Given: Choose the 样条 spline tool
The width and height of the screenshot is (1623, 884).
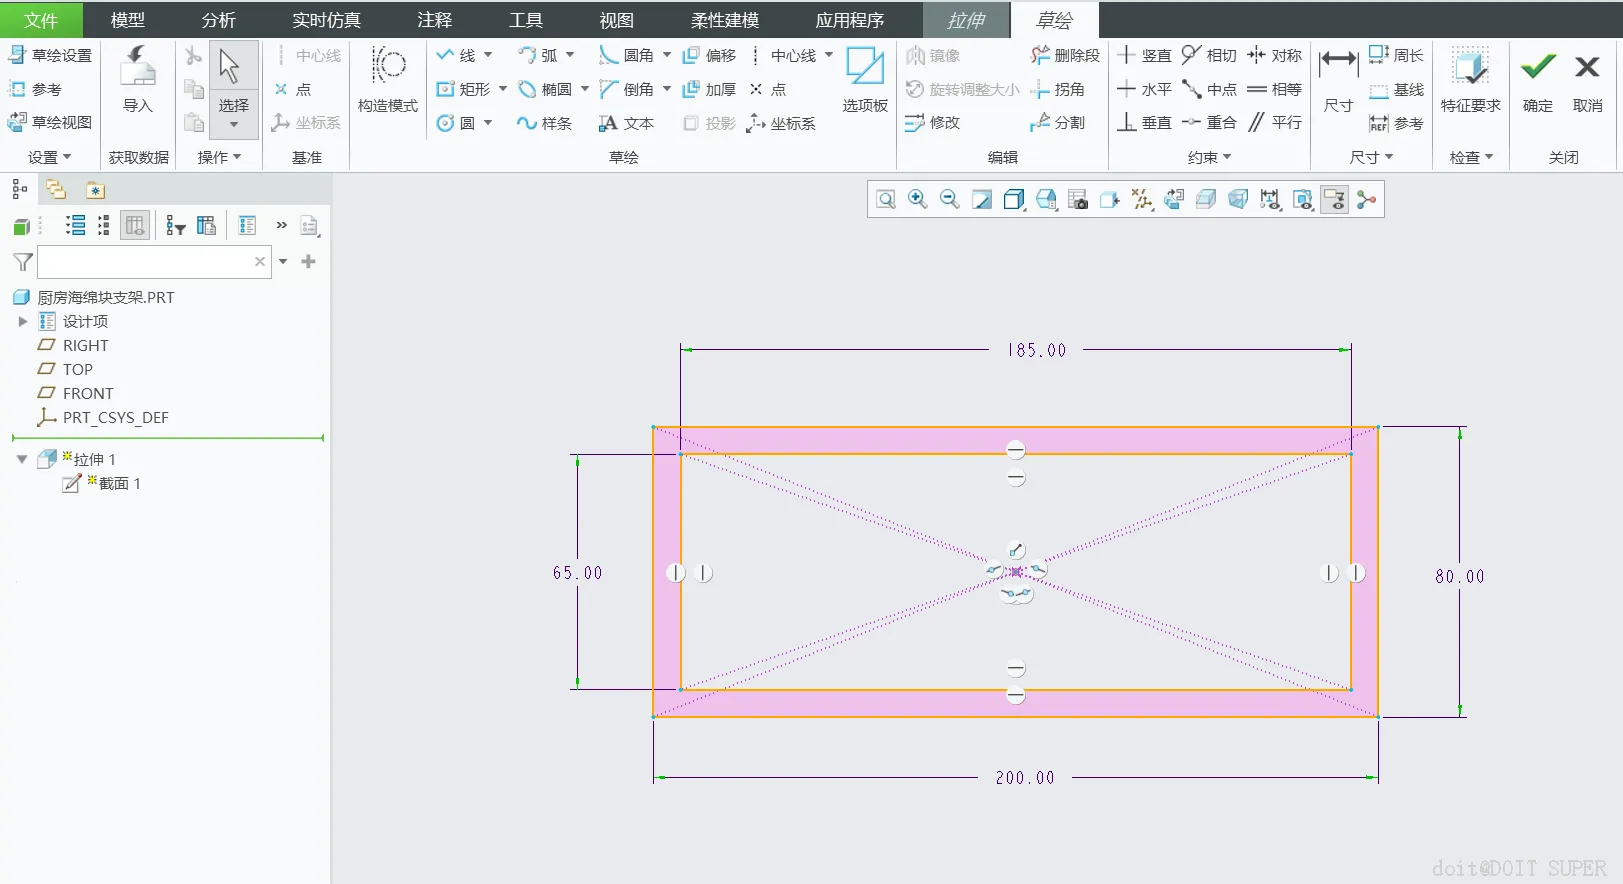Looking at the screenshot, I should (544, 123).
